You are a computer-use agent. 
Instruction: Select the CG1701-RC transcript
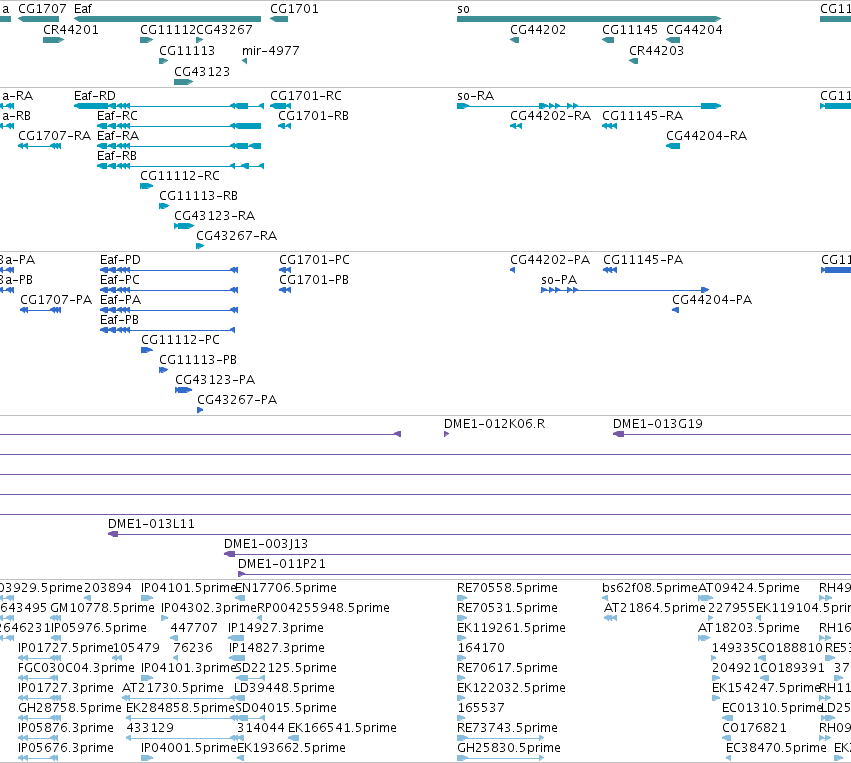click(306, 96)
